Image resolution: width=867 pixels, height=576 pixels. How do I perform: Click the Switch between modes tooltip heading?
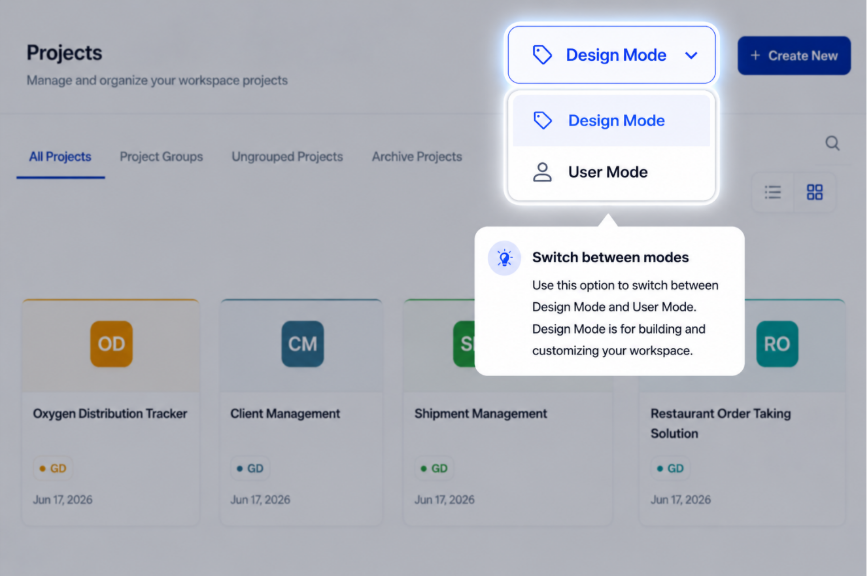pyautogui.click(x=610, y=258)
